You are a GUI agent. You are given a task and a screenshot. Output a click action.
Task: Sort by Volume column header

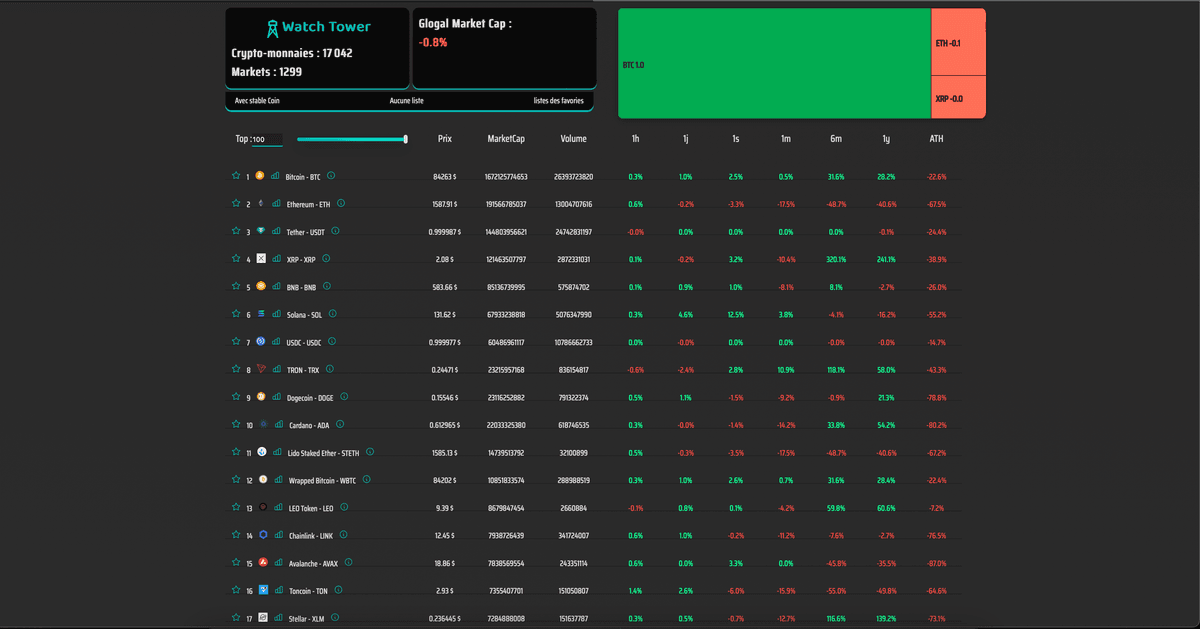coord(574,139)
